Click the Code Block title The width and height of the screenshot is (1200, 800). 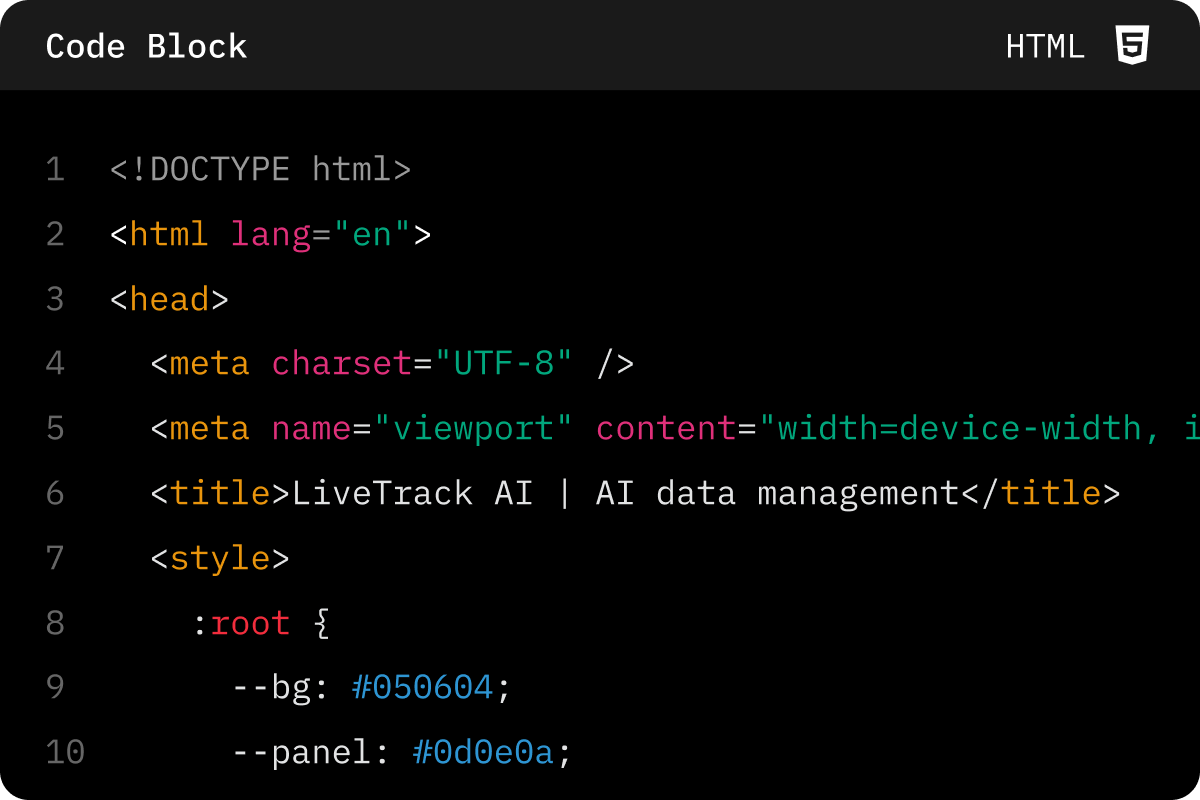146,47
